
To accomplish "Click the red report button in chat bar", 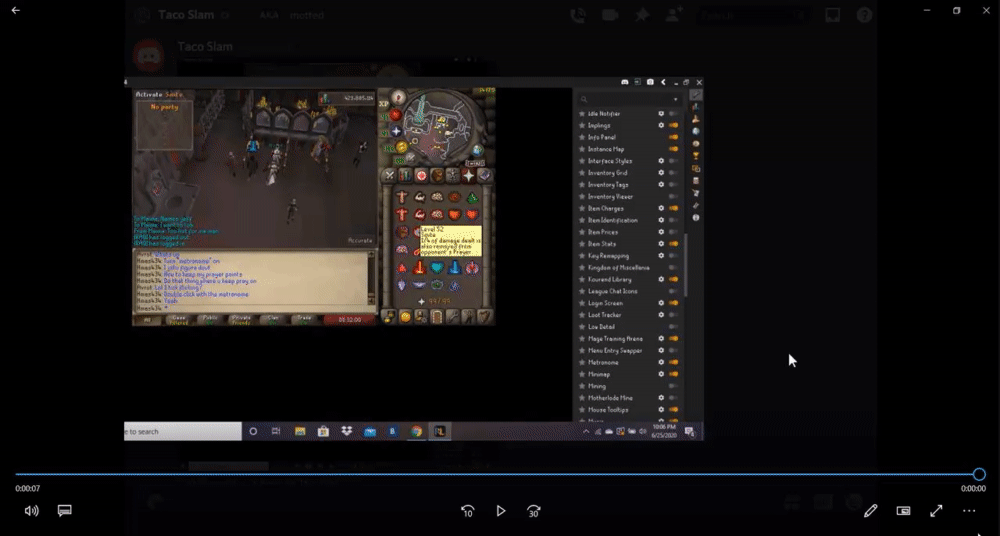I will coord(349,320).
